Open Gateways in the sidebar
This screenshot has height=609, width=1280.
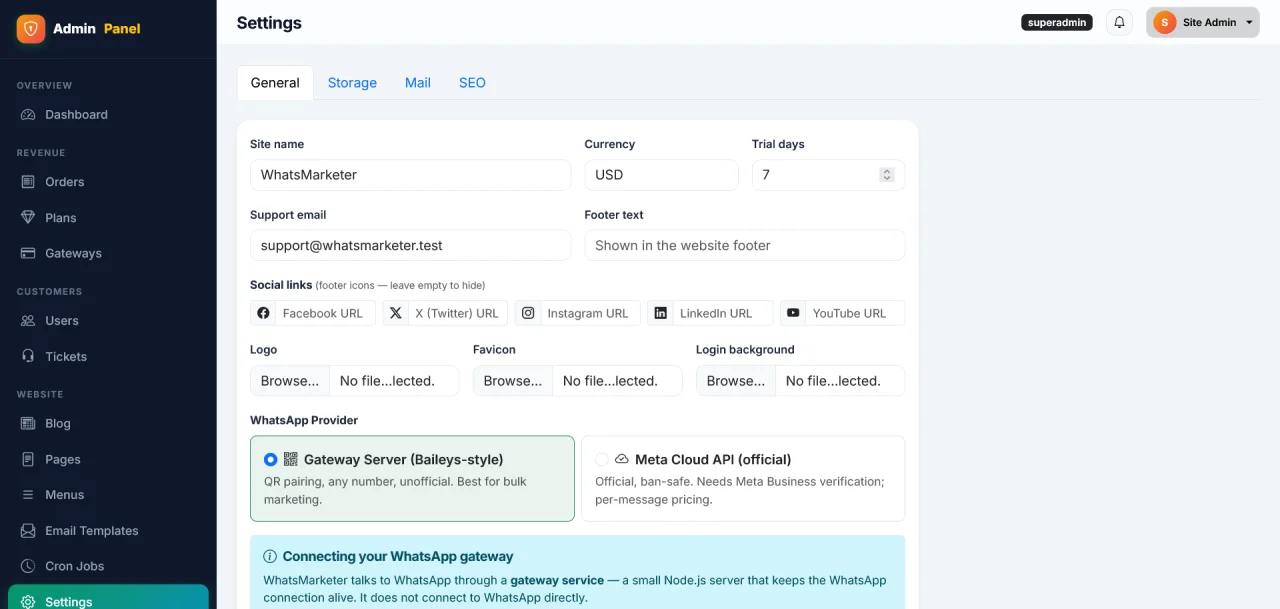click(x=108, y=254)
